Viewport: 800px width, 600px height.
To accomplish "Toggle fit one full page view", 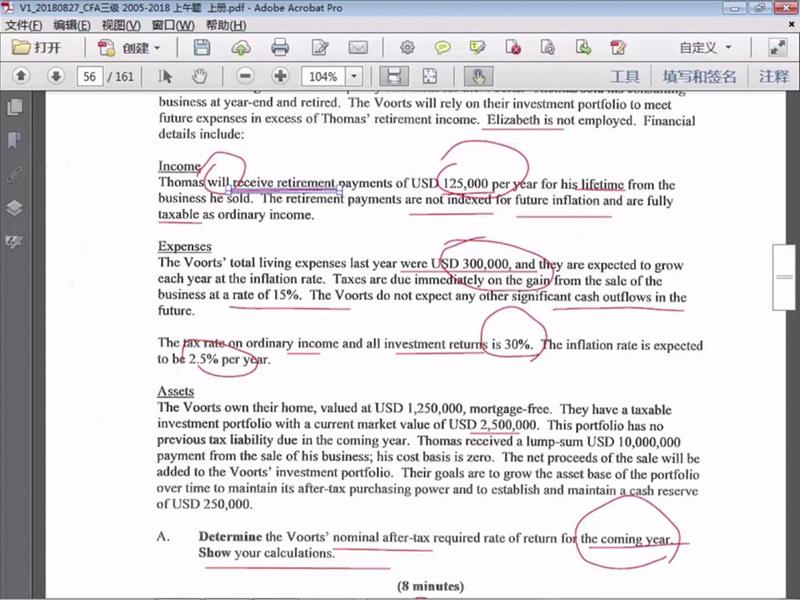I will point(429,76).
